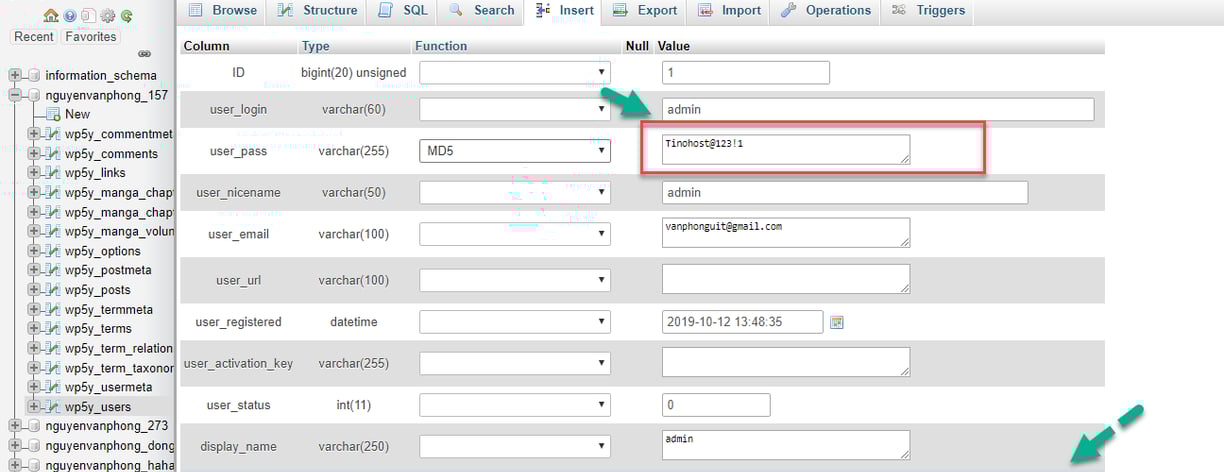Screen dimensions: 1224x472
Task: Open the MD5 function dropdown for user_pass
Action: [514, 150]
